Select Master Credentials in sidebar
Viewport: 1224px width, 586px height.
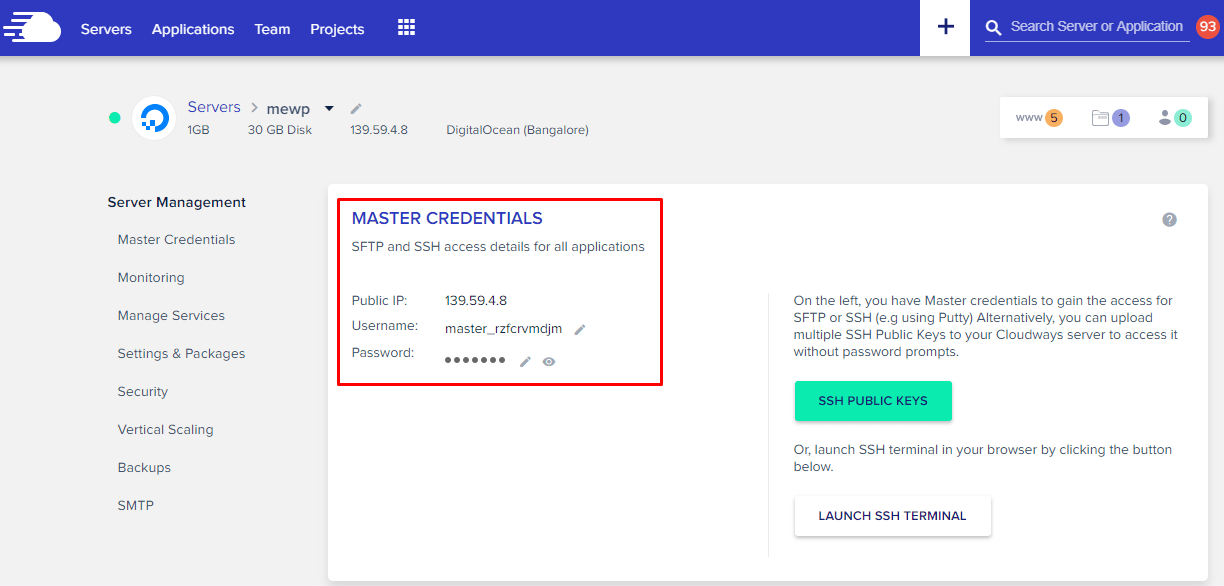click(x=176, y=239)
